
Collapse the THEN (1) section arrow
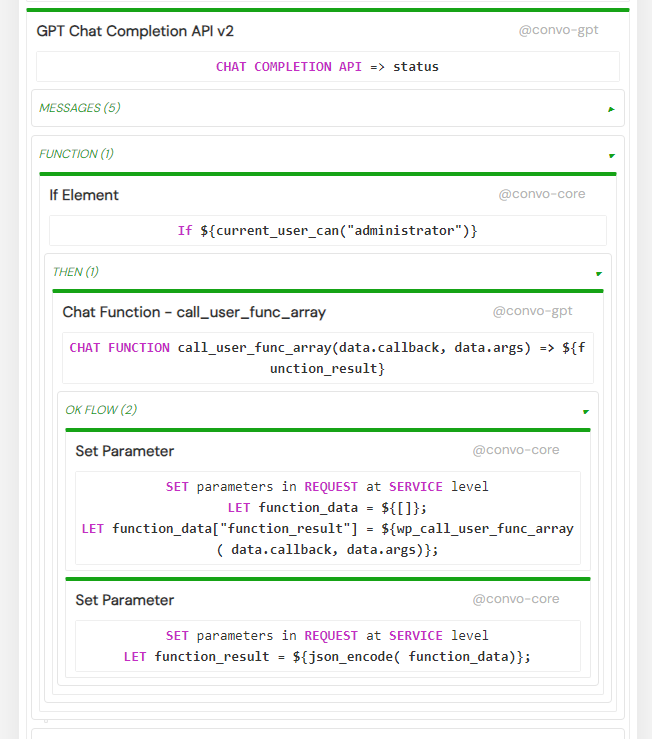(599, 274)
